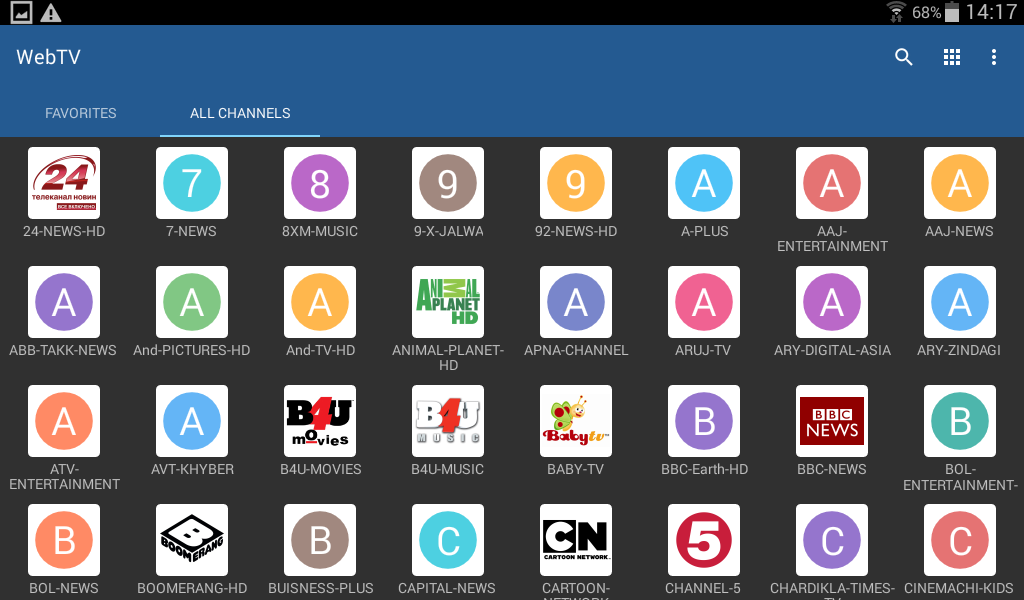1024x600 pixels.
Task: Tap the AAJ-NEWS channel icon
Action: coord(960,183)
